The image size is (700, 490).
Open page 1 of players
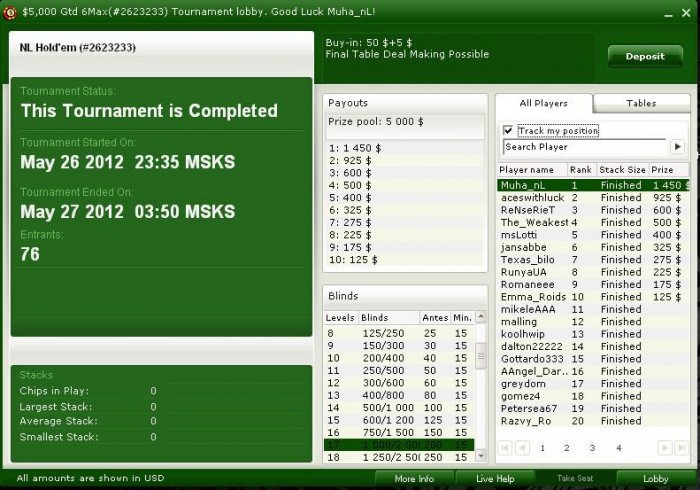(x=542, y=448)
